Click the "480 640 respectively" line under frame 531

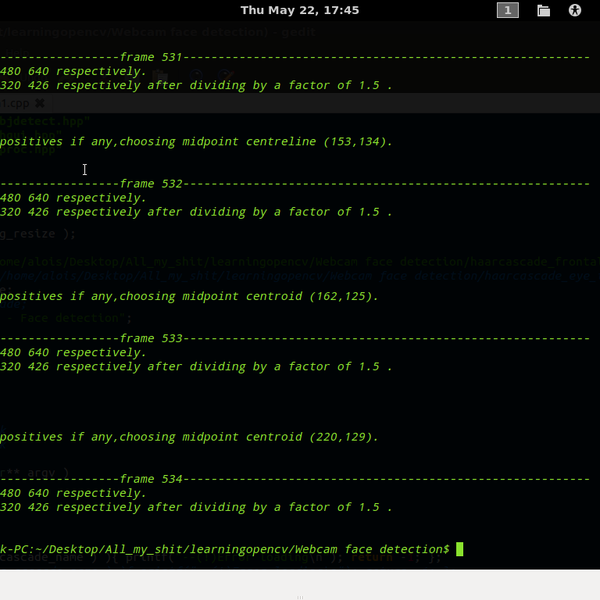(x=73, y=71)
